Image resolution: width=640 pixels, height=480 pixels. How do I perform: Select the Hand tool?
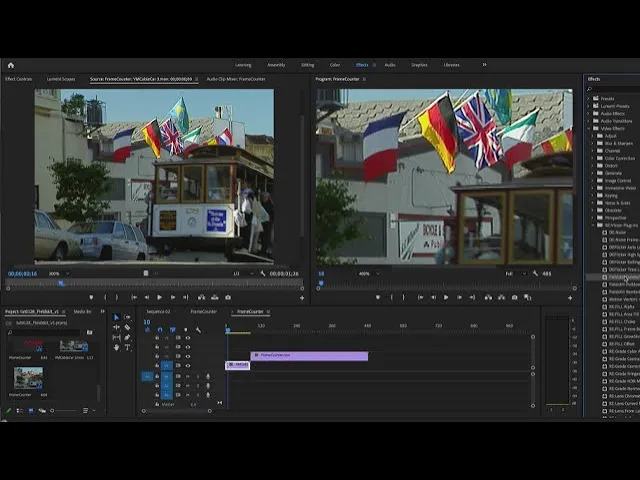pos(116,347)
